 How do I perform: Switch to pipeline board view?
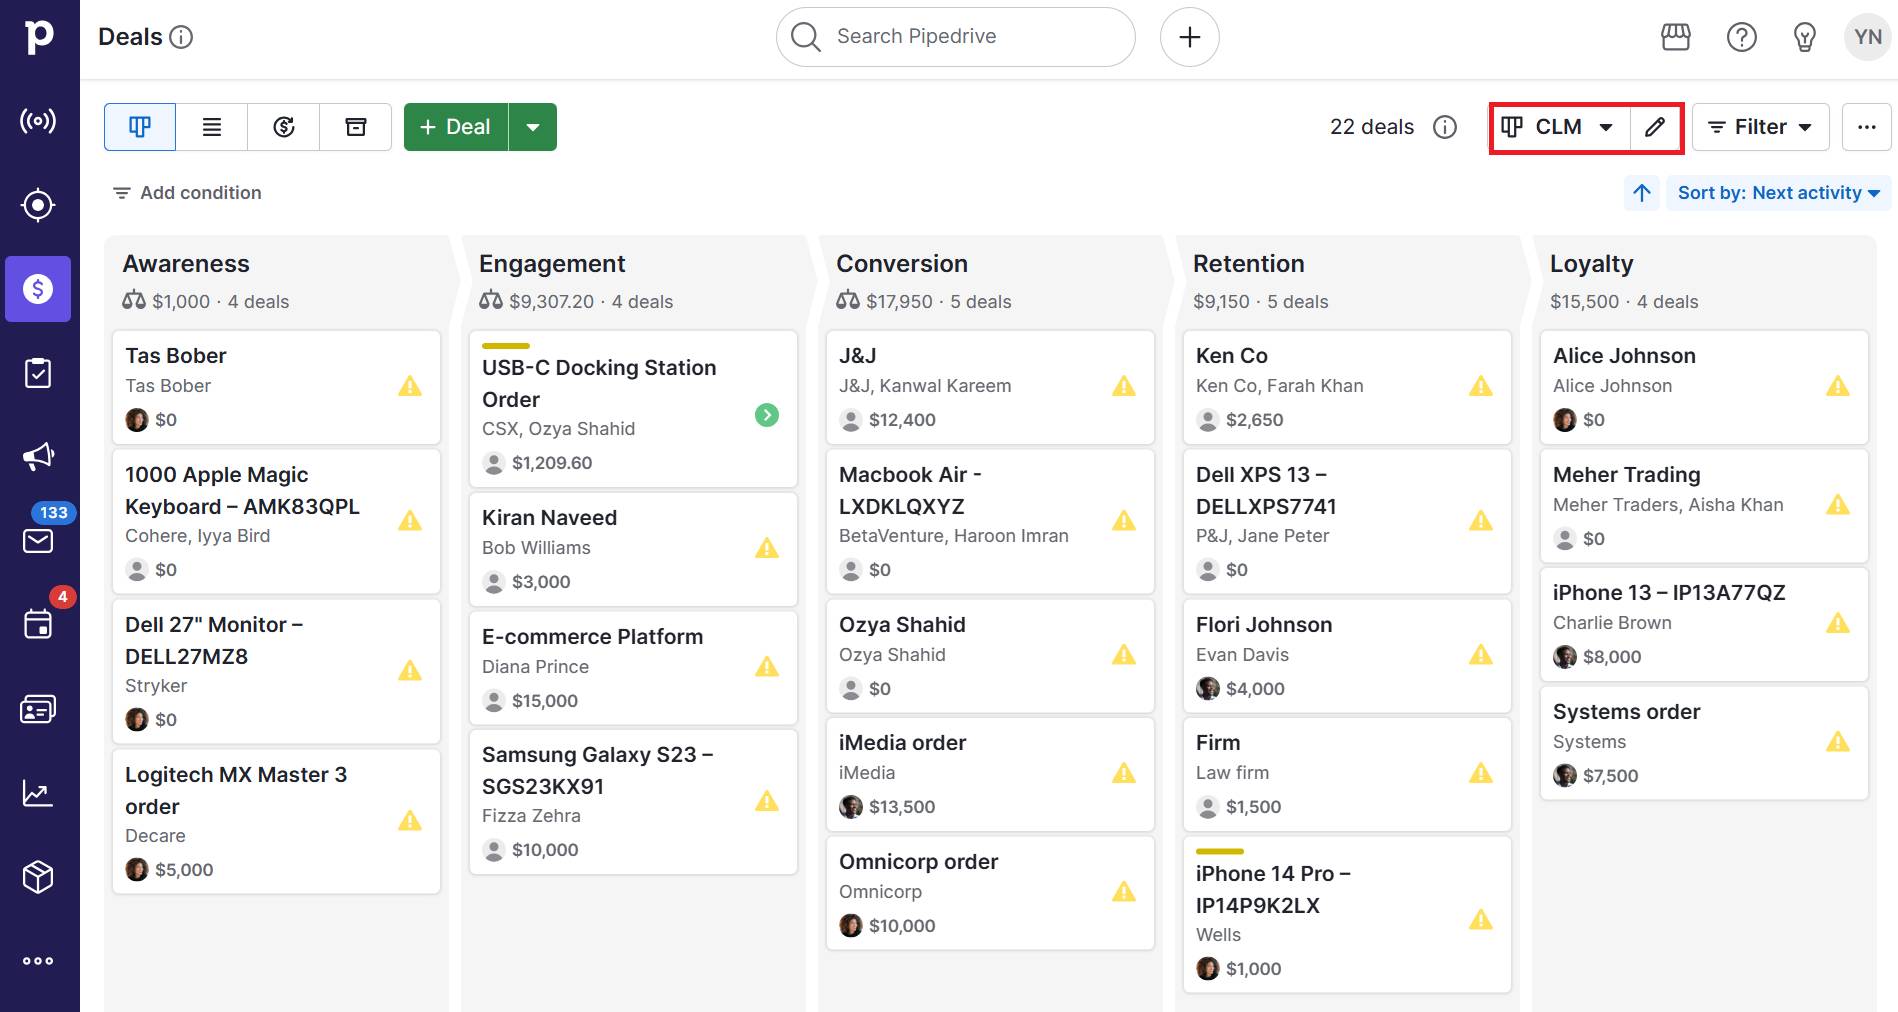click(140, 127)
